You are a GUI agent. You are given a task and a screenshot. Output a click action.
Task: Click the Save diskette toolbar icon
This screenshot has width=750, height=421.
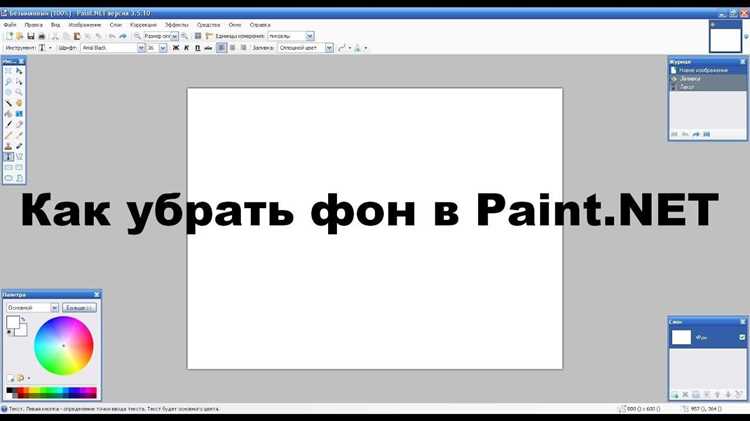(x=31, y=36)
